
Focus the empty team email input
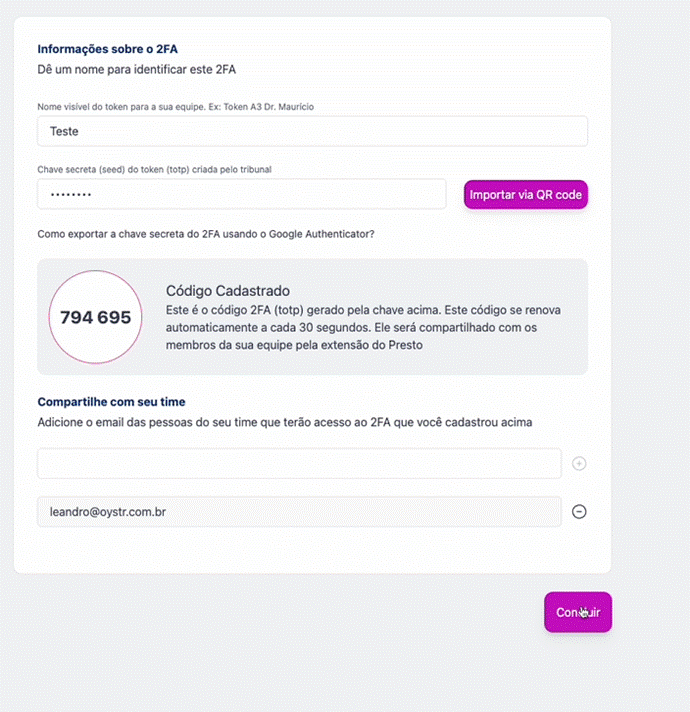click(299, 464)
